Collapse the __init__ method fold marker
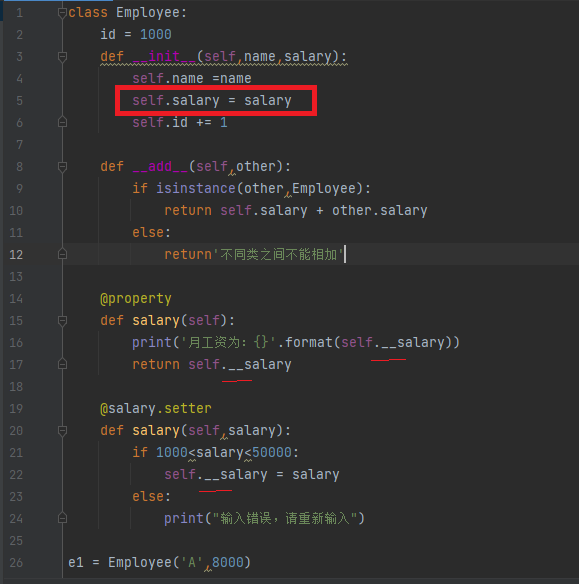 (x=62, y=57)
